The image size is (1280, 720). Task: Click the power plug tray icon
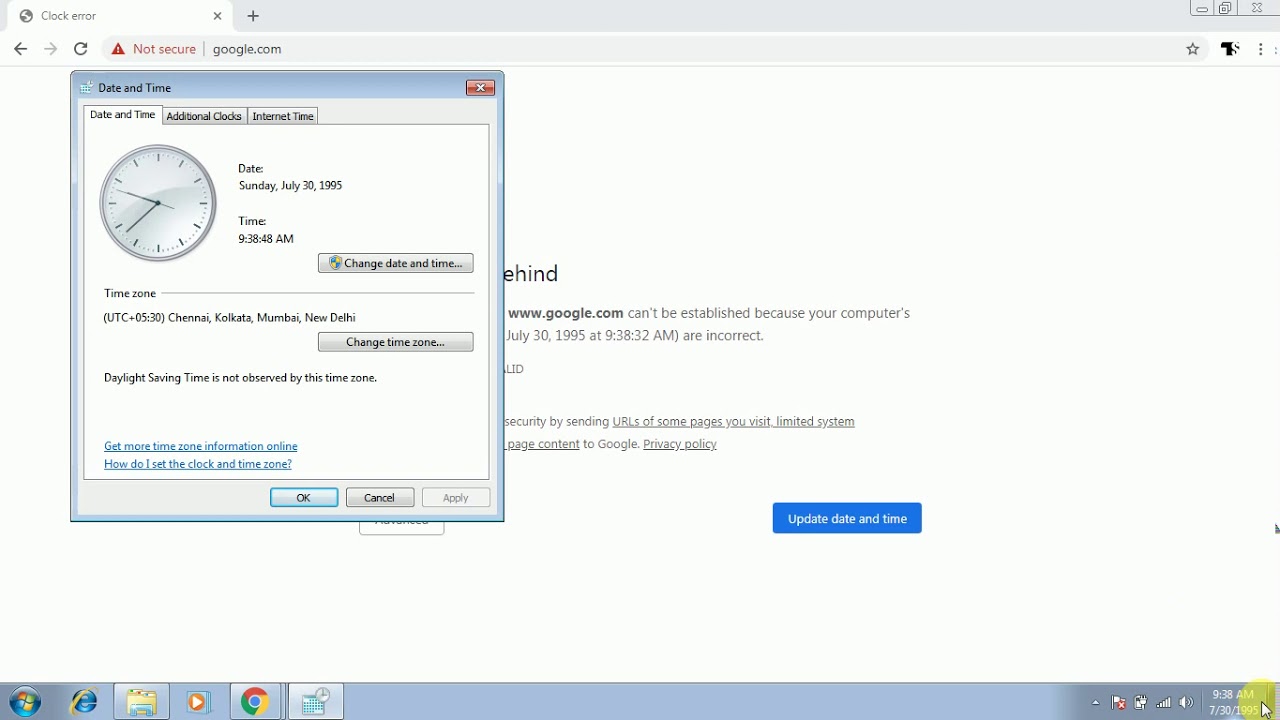tap(1141, 703)
